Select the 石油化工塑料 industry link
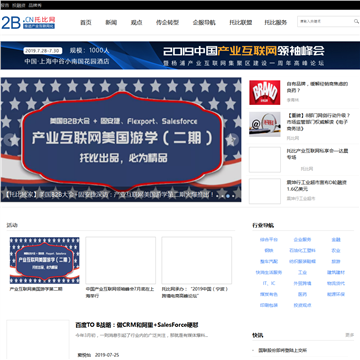This screenshot has width=360, height=360. tap(302, 251)
